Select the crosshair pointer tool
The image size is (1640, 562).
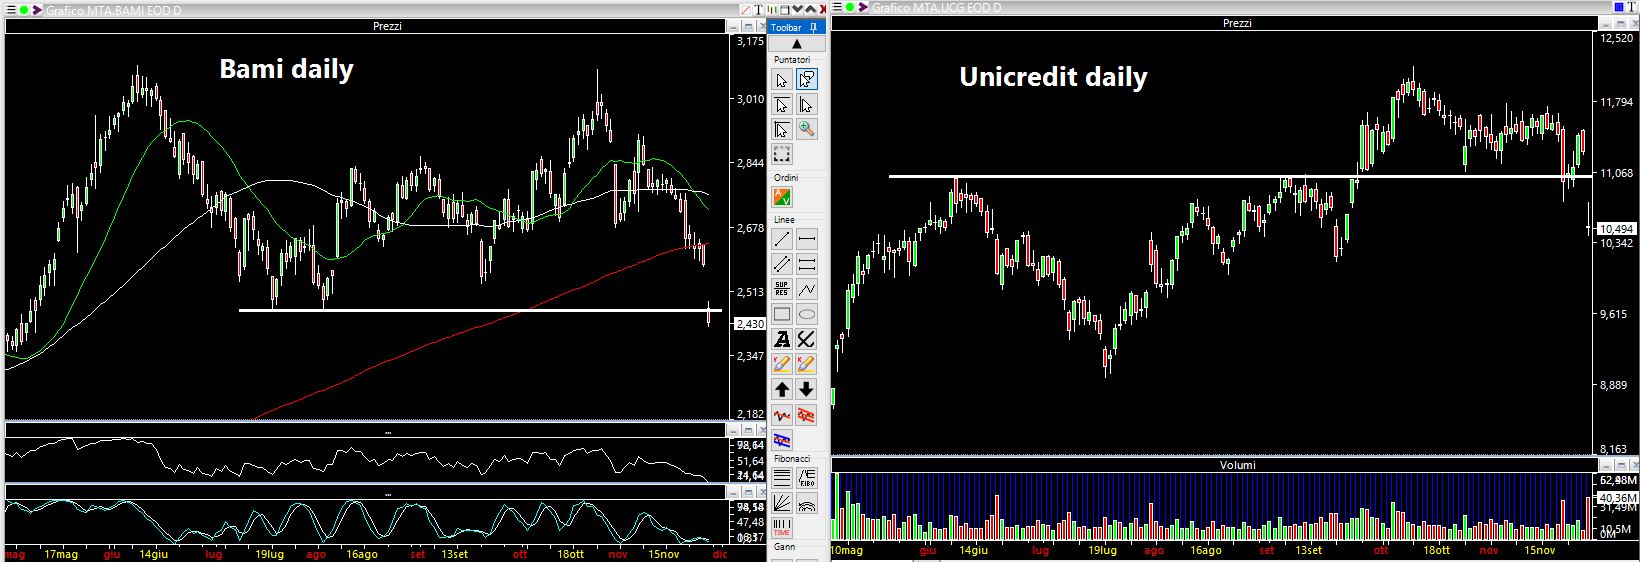click(782, 129)
